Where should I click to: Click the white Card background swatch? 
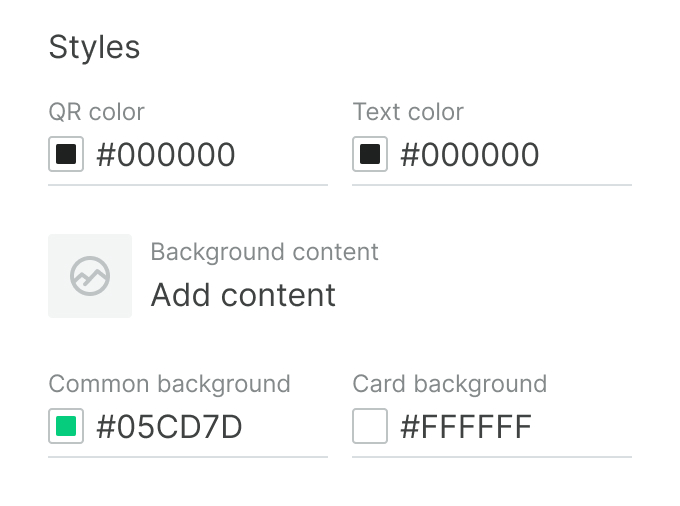(x=370, y=427)
